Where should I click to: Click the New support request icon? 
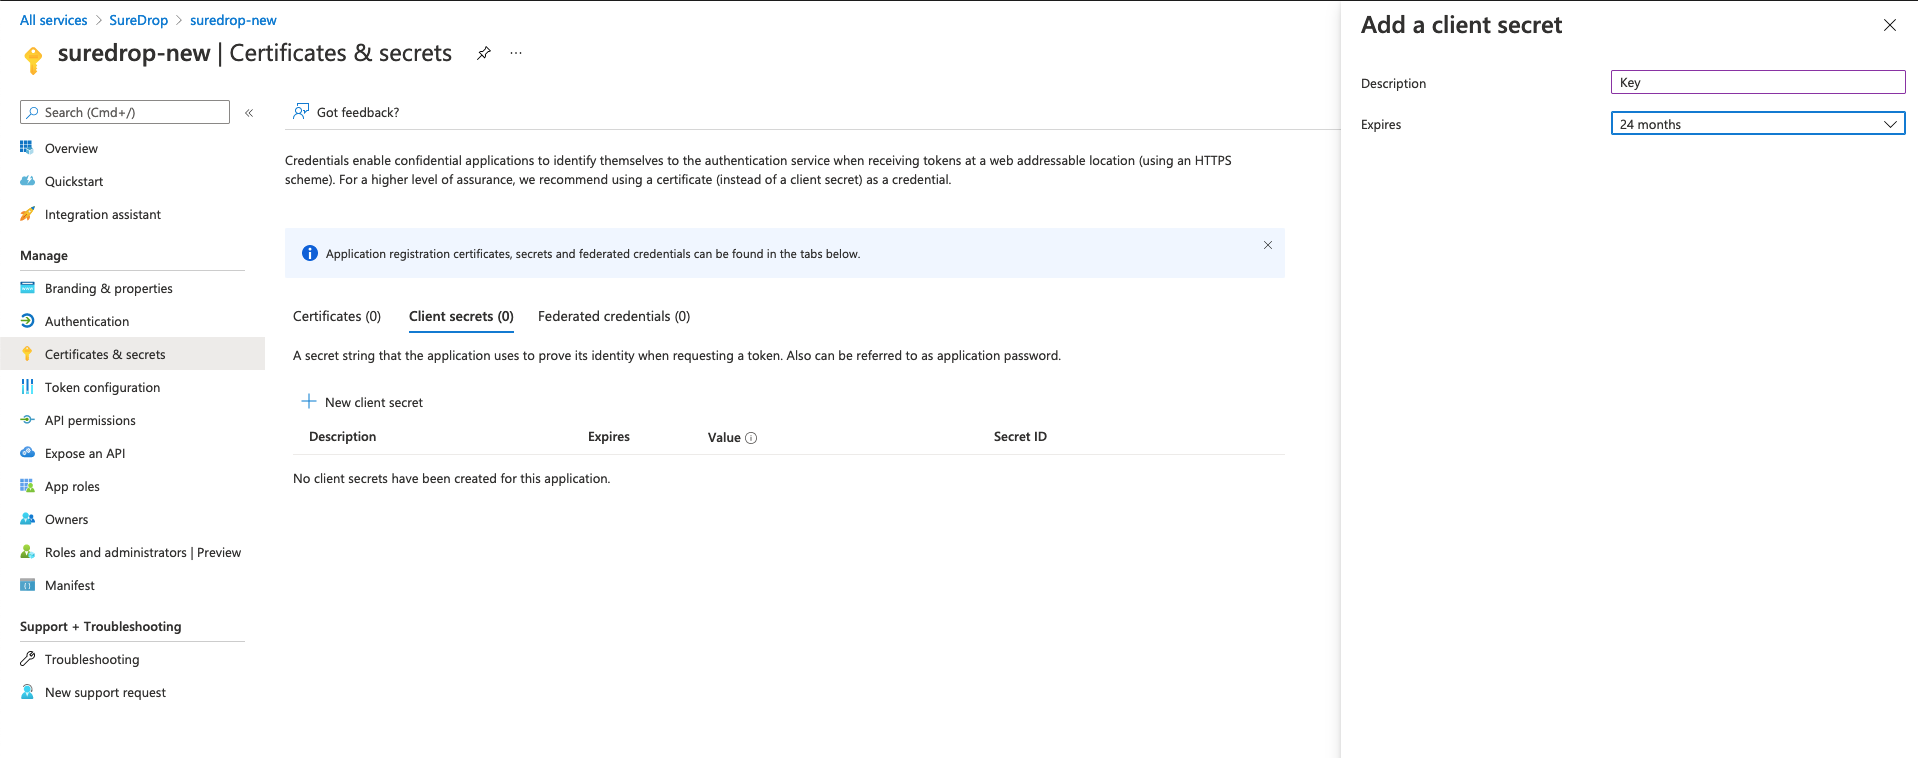[27, 692]
